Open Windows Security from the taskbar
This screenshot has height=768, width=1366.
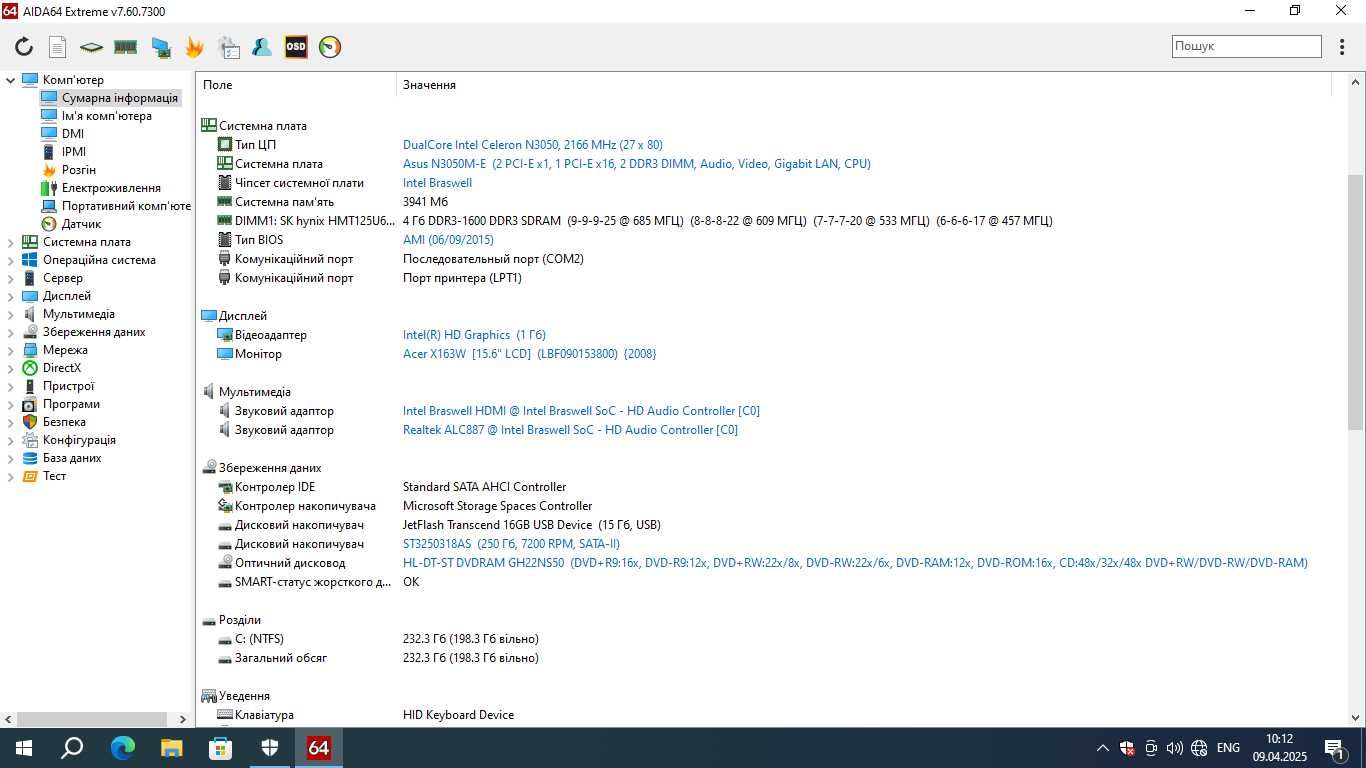point(269,748)
